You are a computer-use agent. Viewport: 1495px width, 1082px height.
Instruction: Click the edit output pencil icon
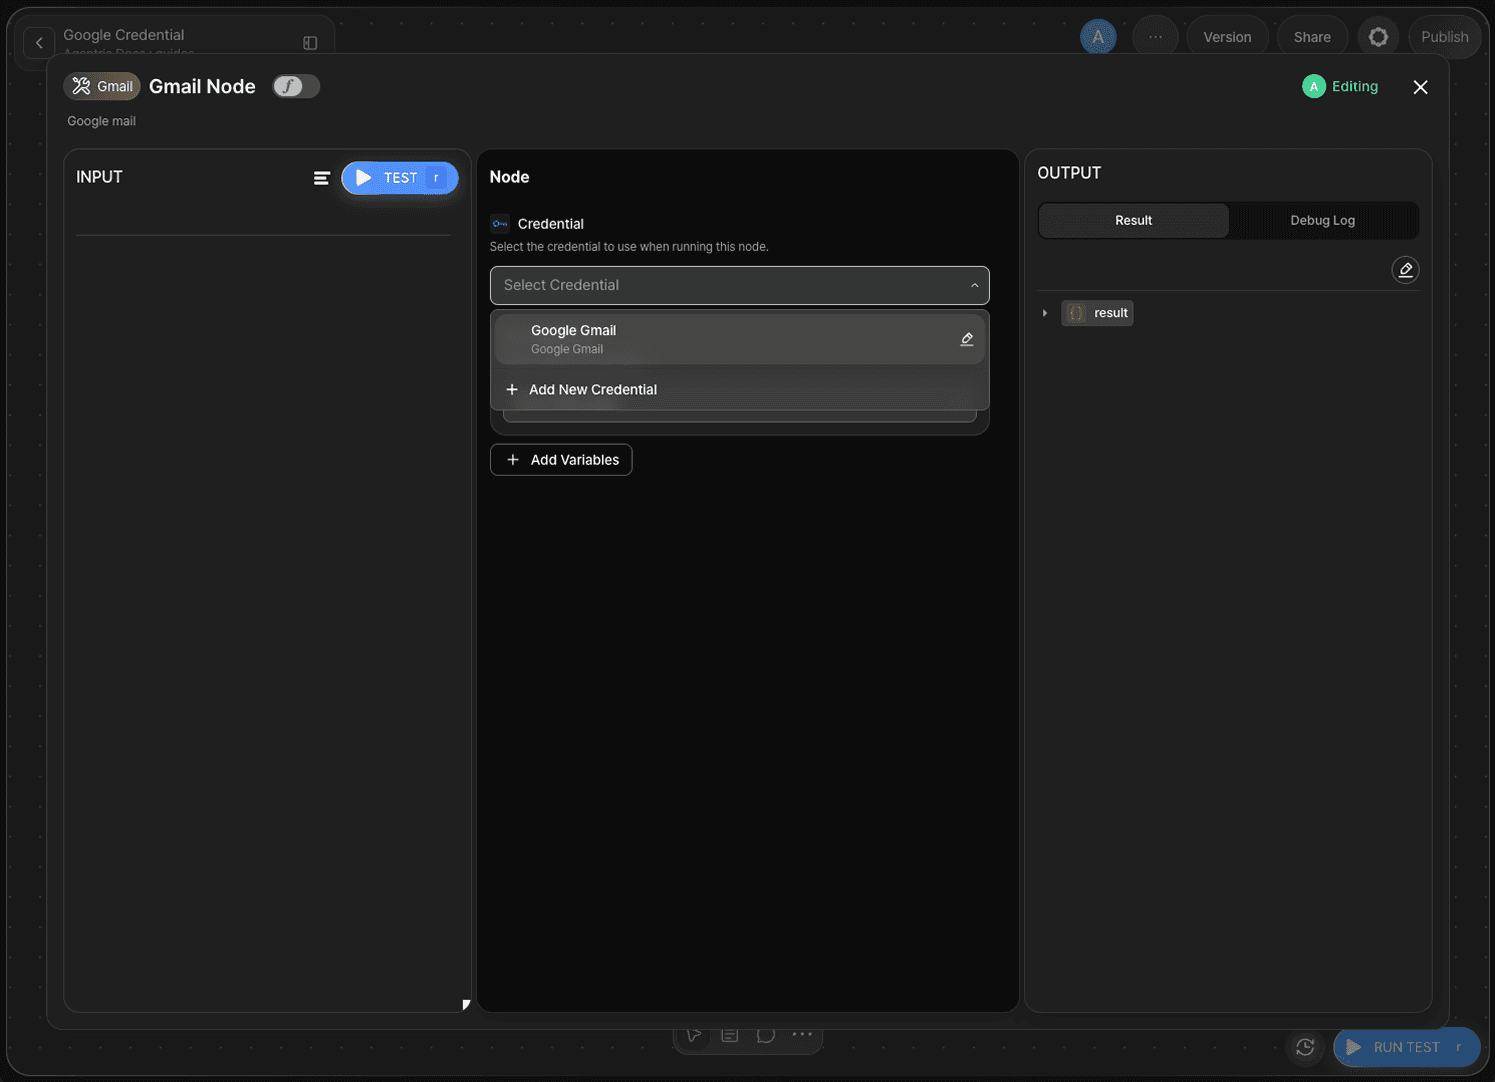pyautogui.click(x=1405, y=270)
